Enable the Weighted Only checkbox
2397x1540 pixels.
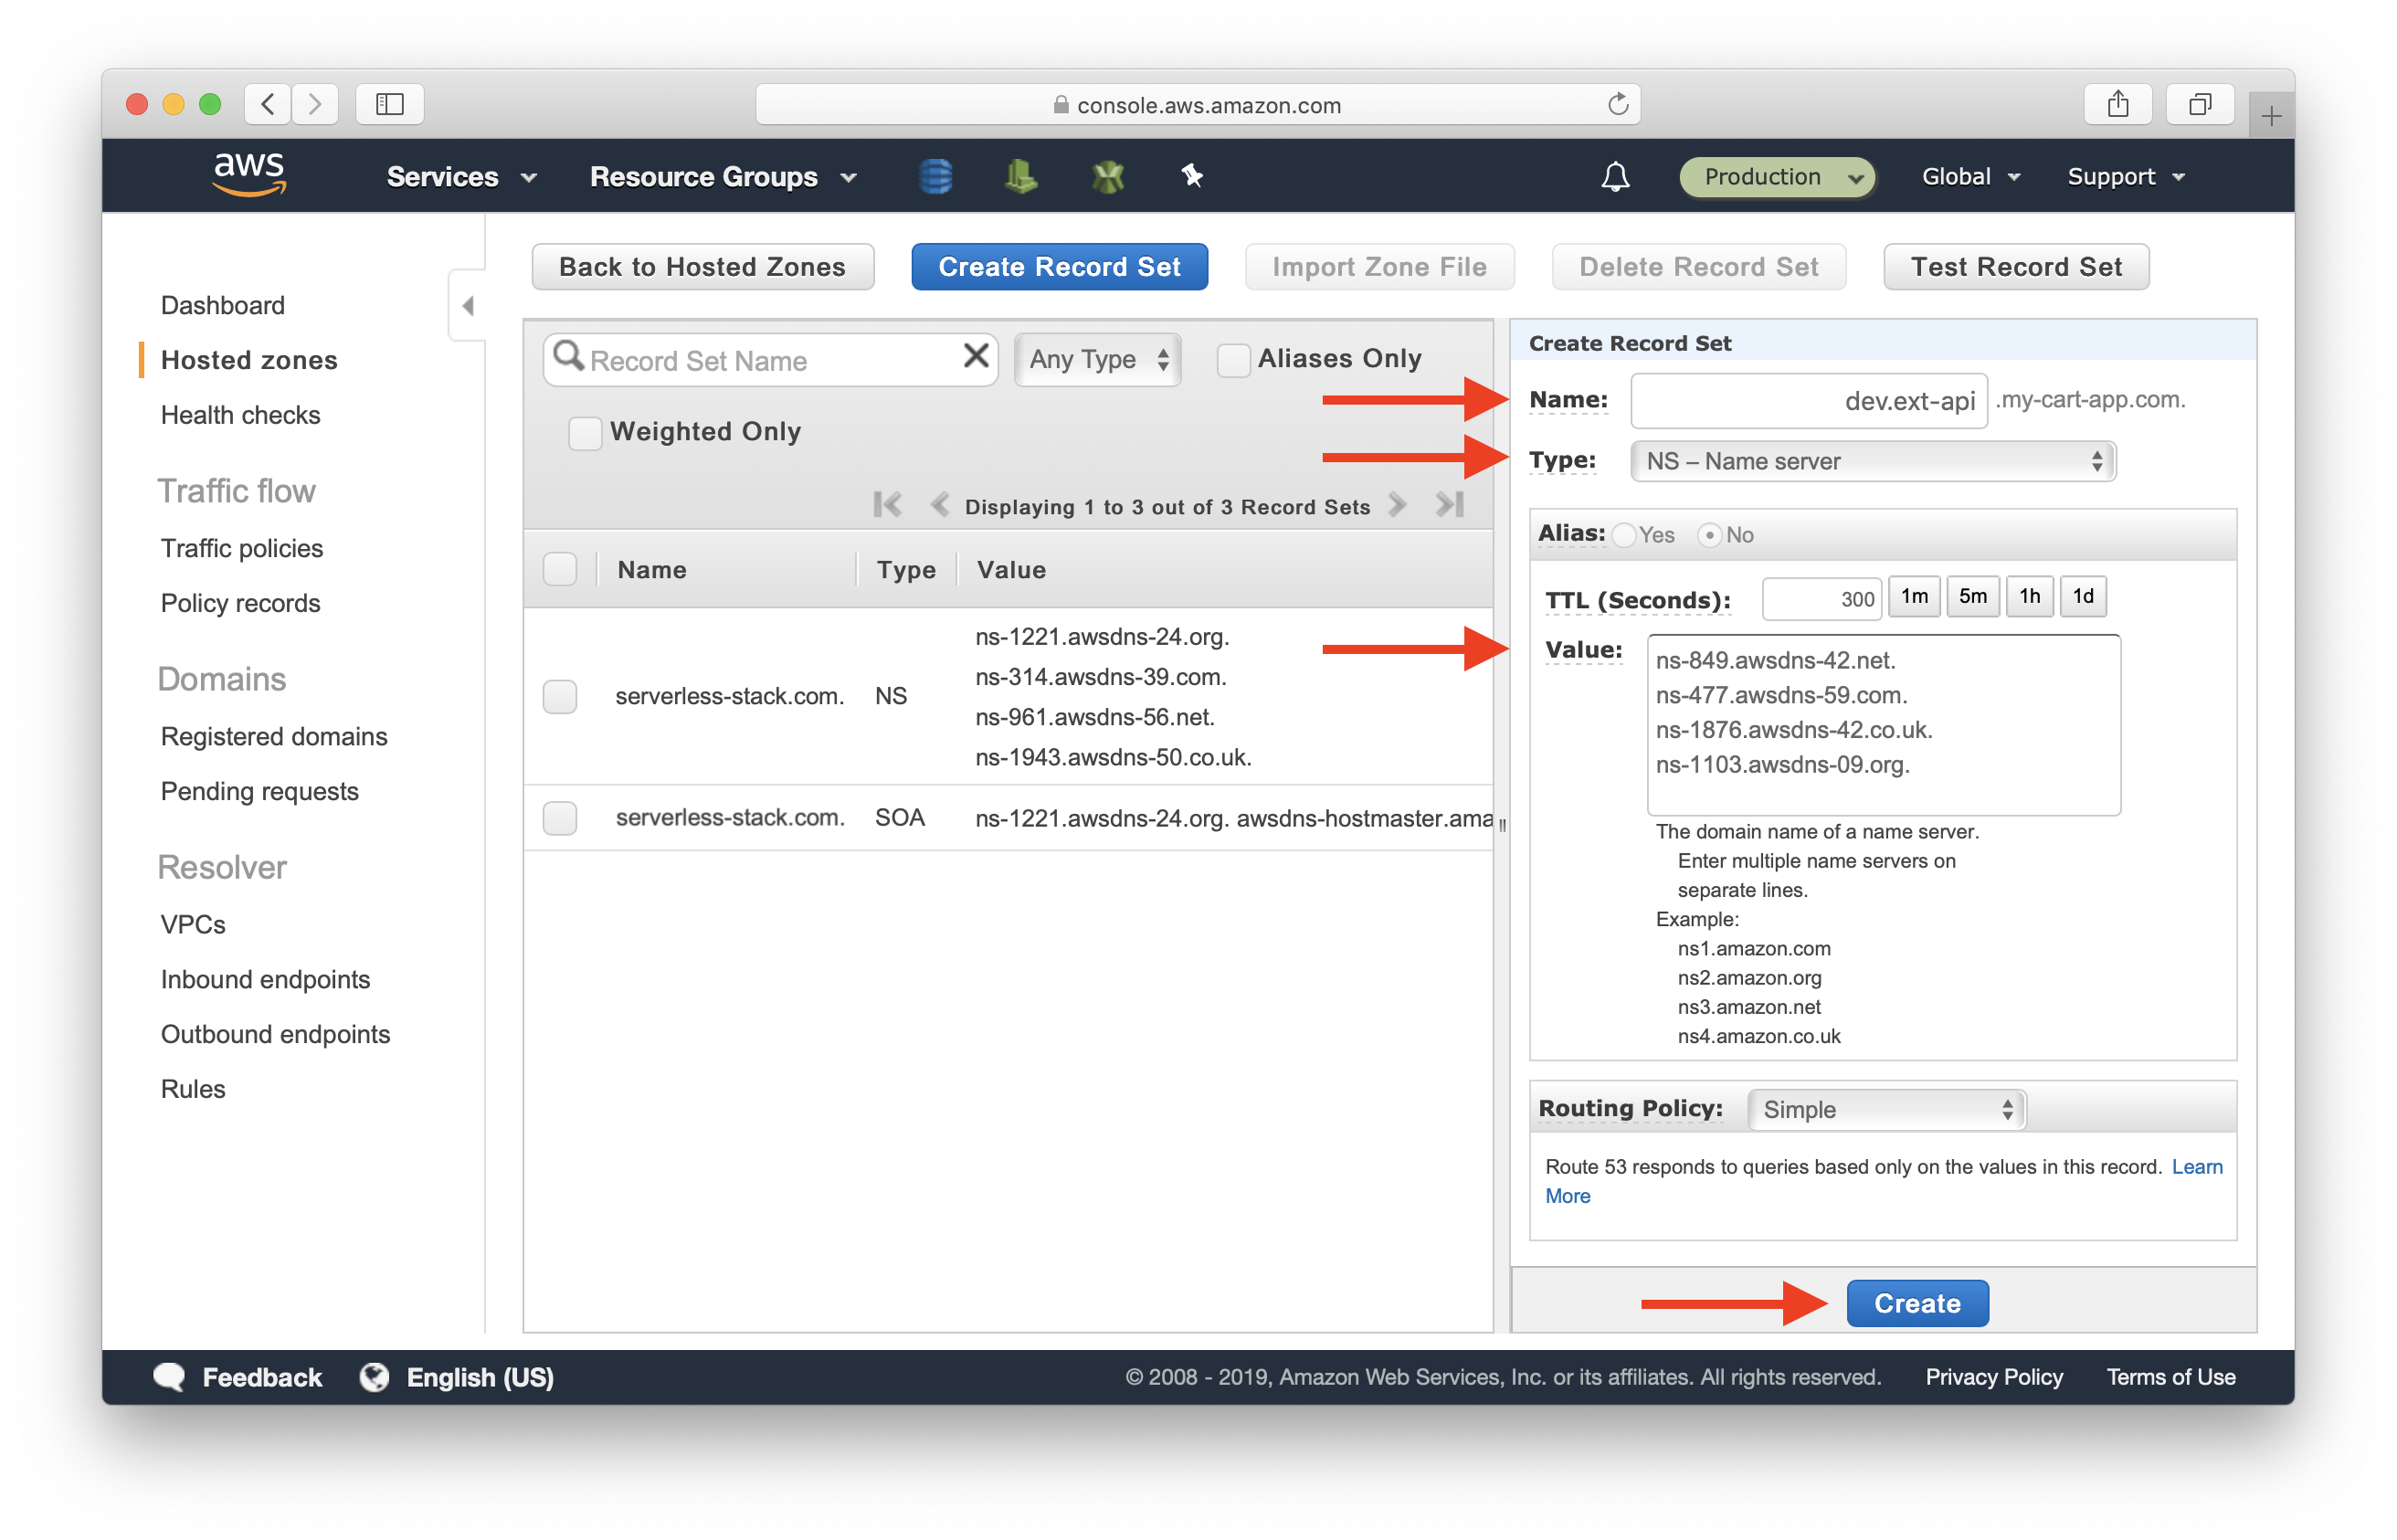[x=582, y=431]
